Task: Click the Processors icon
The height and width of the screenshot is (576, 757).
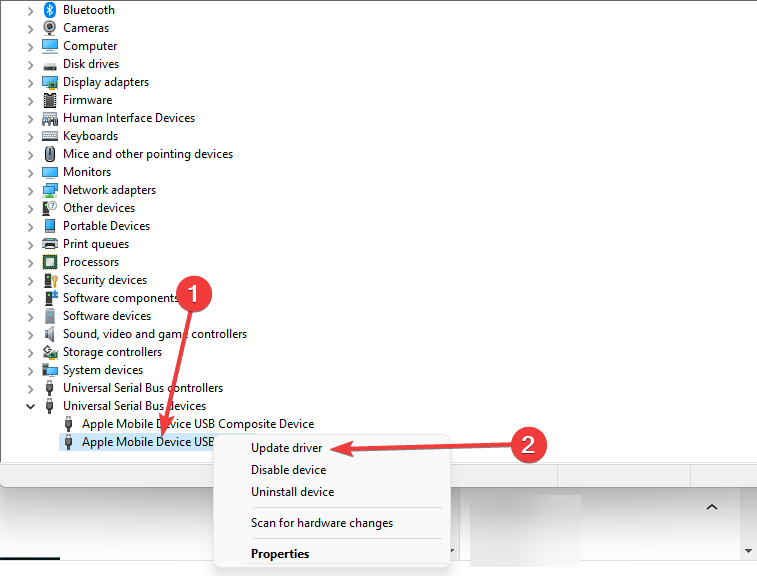Action: pyautogui.click(x=50, y=262)
